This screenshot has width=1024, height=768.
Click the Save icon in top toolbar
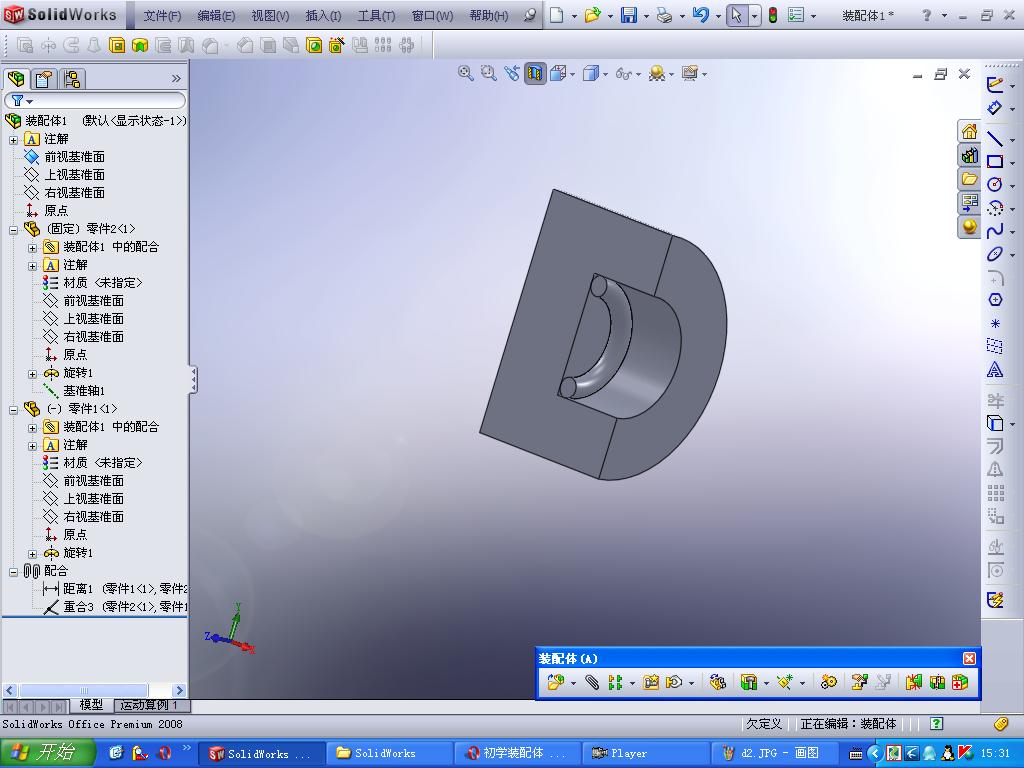click(628, 15)
